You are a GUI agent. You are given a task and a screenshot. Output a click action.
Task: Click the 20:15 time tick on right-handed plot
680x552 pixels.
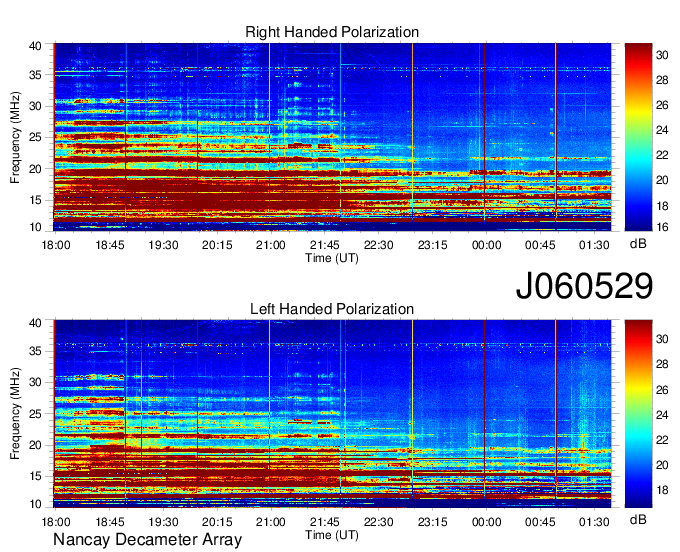217,245
